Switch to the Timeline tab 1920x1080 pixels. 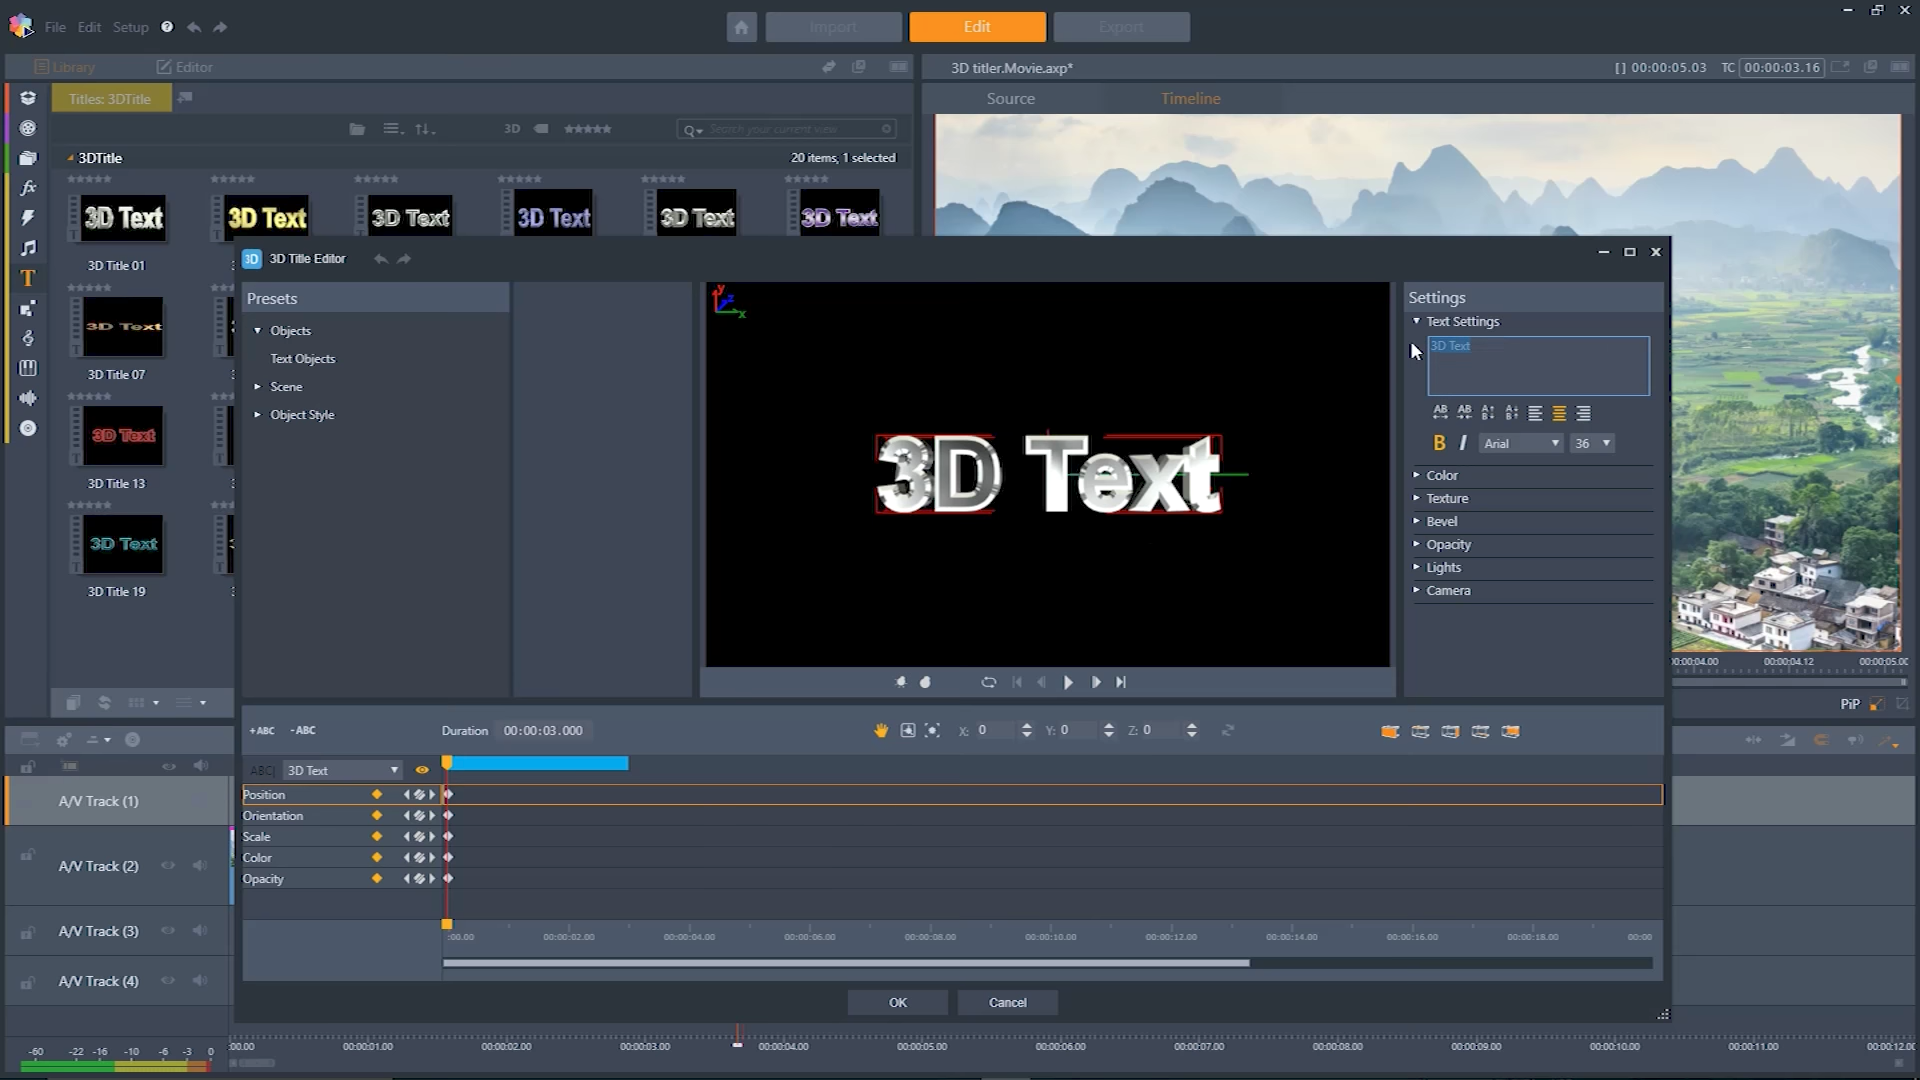tap(1190, 98)
